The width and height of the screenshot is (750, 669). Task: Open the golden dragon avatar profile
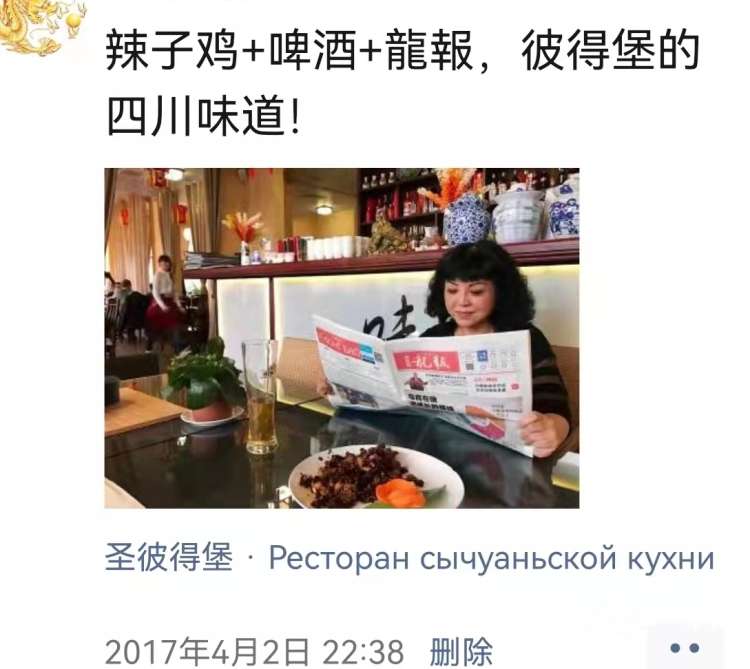[41, 26]
